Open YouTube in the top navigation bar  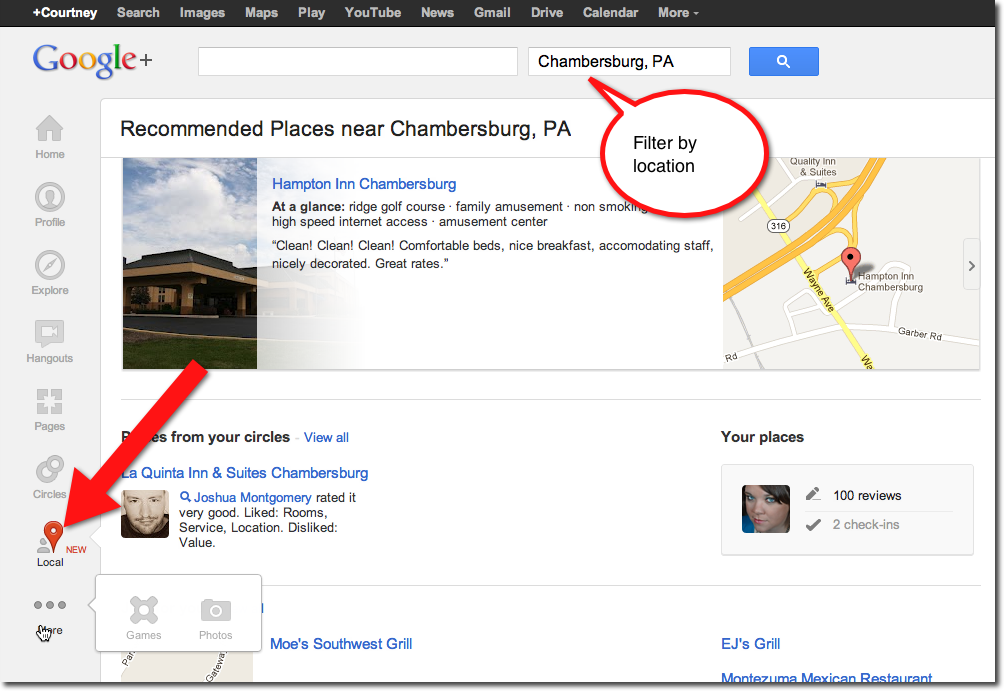coord(372,13)
